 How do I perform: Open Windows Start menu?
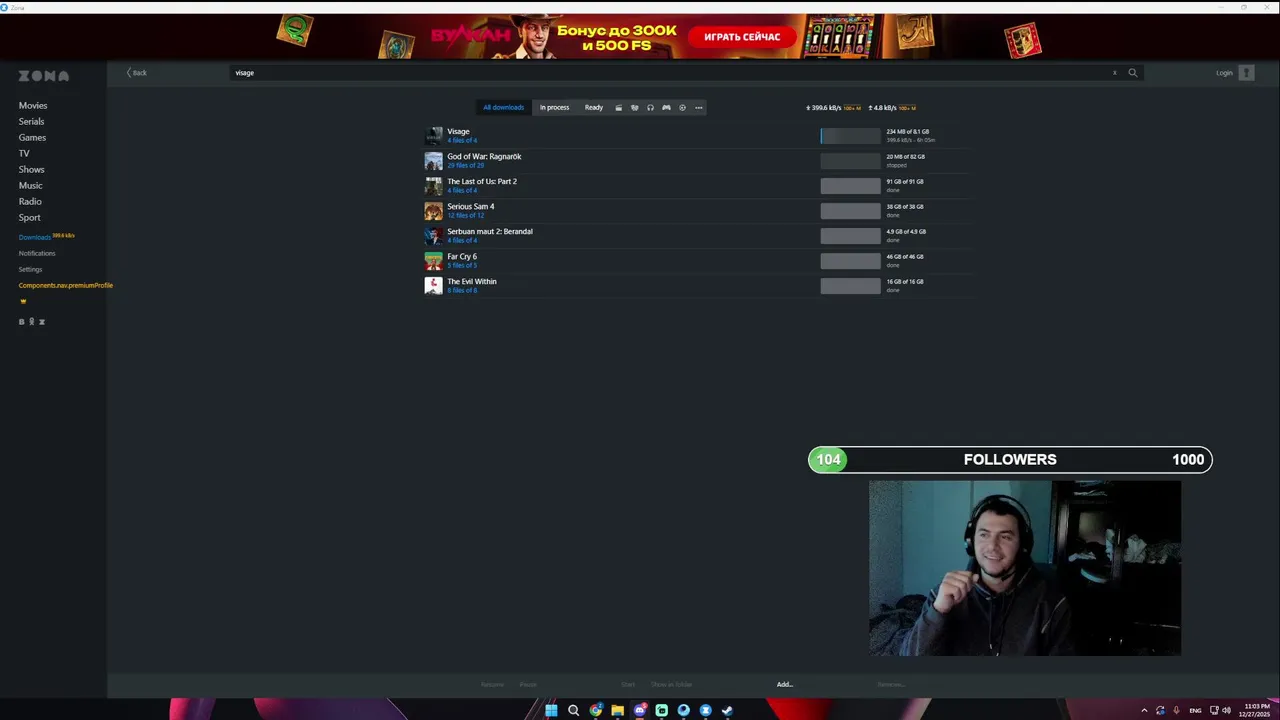(x=551, y=710)
